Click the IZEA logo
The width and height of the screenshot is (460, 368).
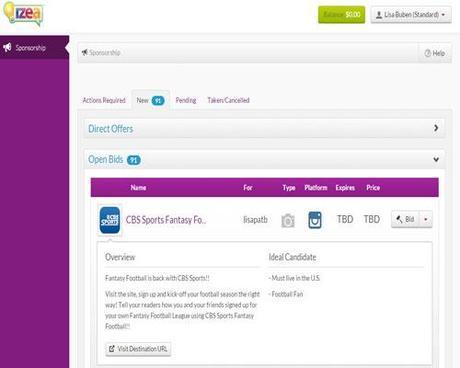click(23, 14)
